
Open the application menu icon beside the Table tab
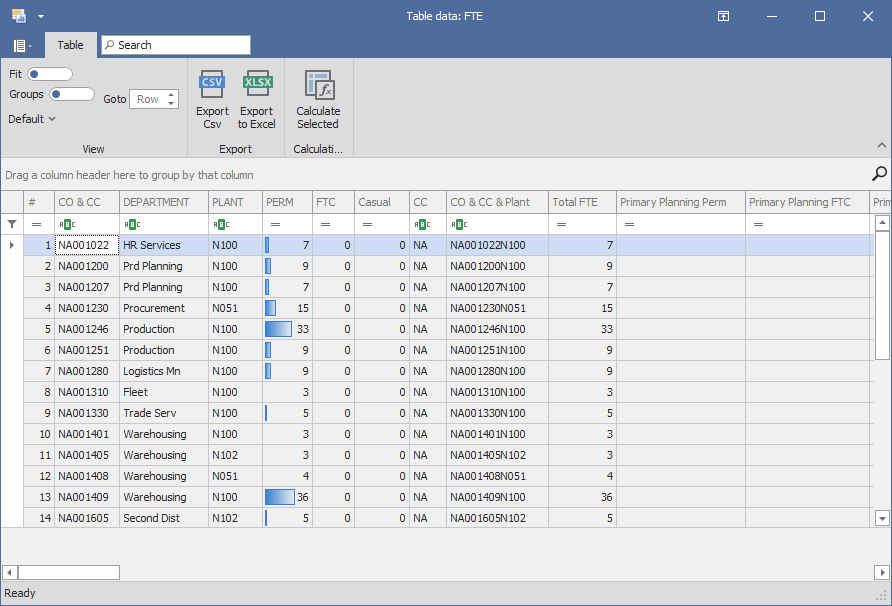(22, 46)
